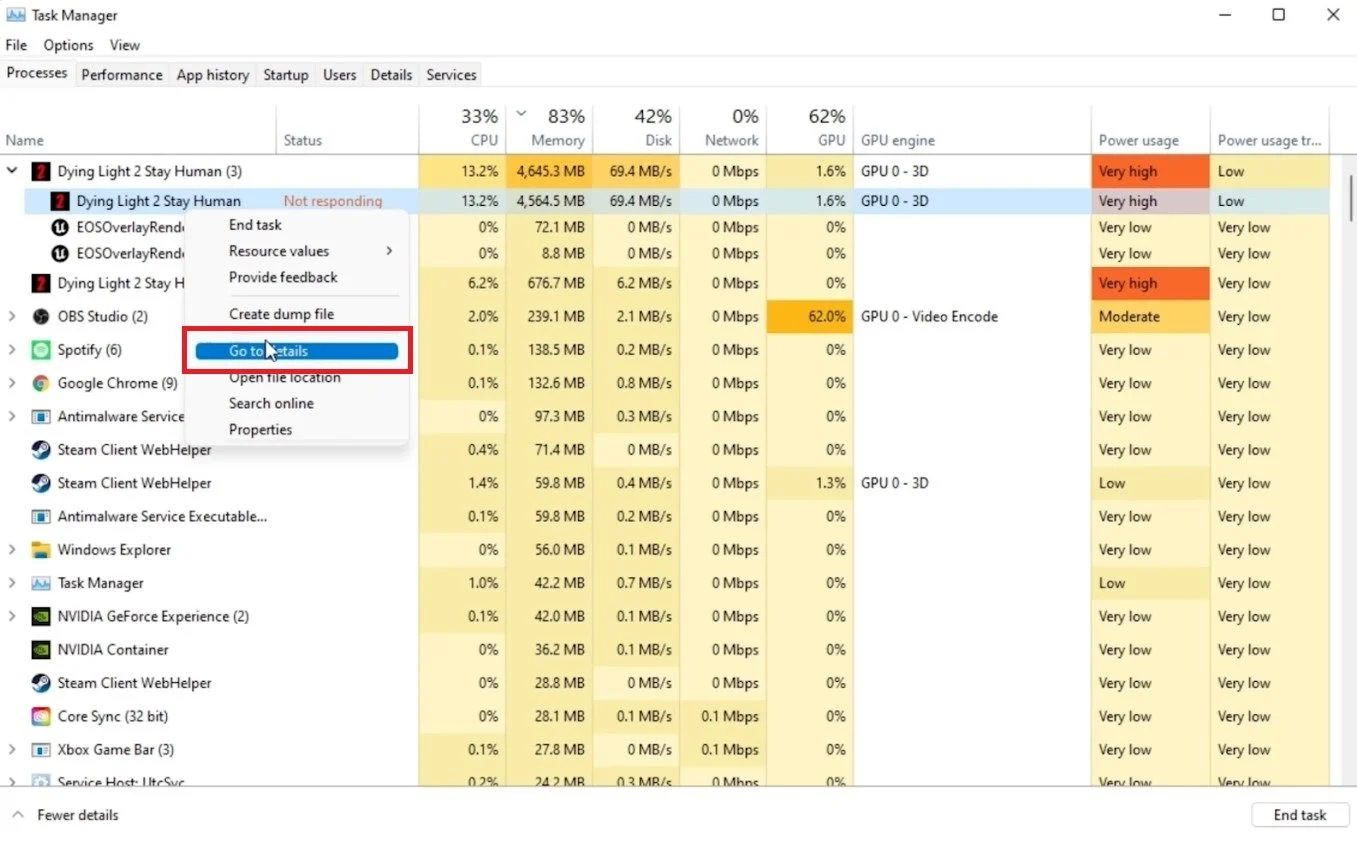This screenshot has width=1357, height=841.
Task: Click the Task Manager title bar icon
Action: 15,15
